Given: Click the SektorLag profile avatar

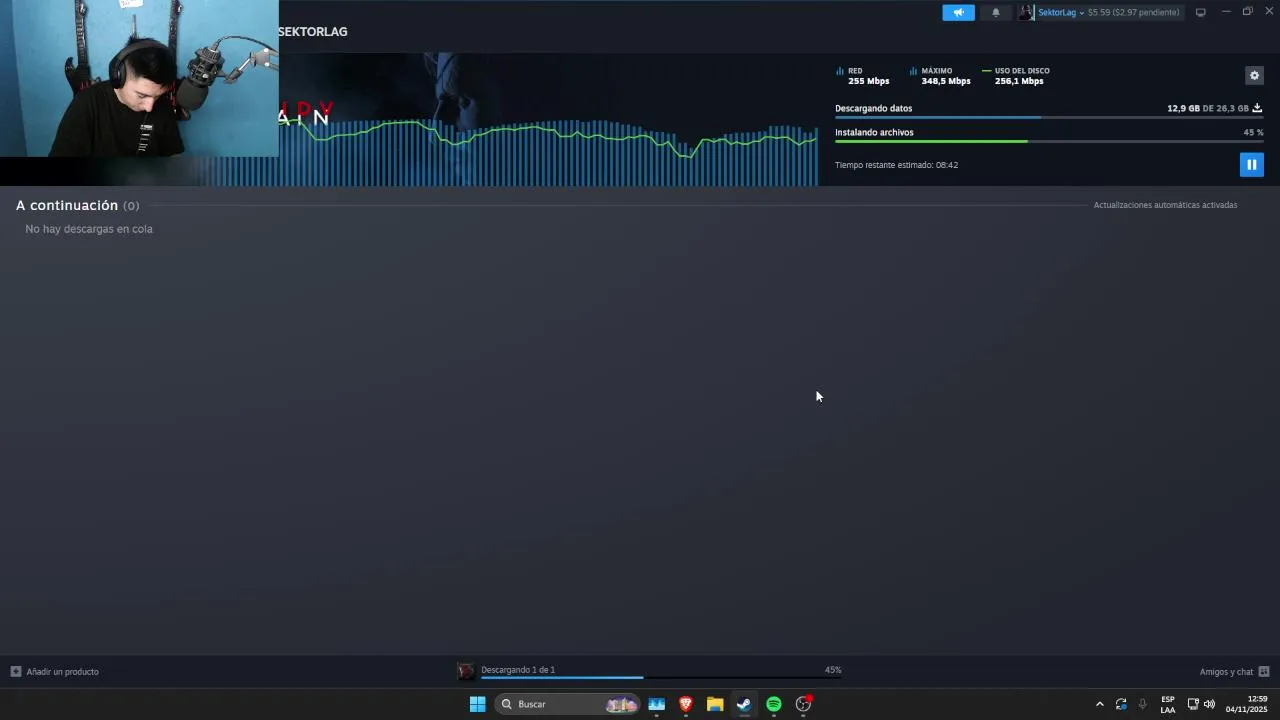Looking at the screenshot, I should point(1026,12).
